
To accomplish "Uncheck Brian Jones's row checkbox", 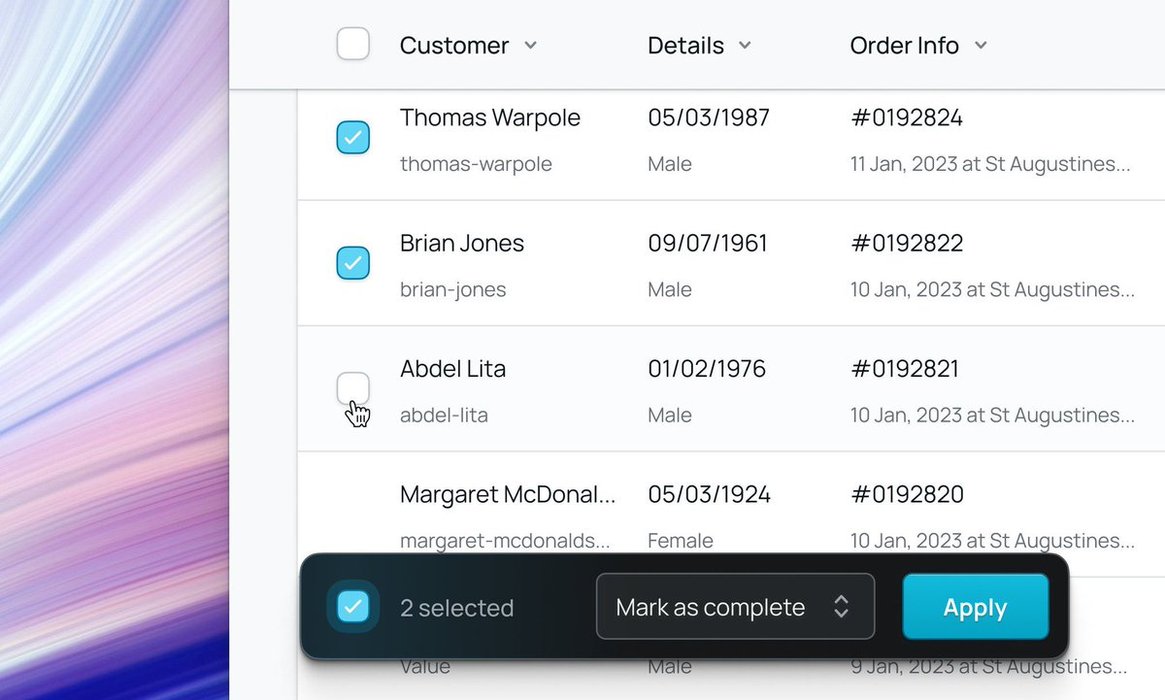I will pyautogui.click(x=353, y=263).
